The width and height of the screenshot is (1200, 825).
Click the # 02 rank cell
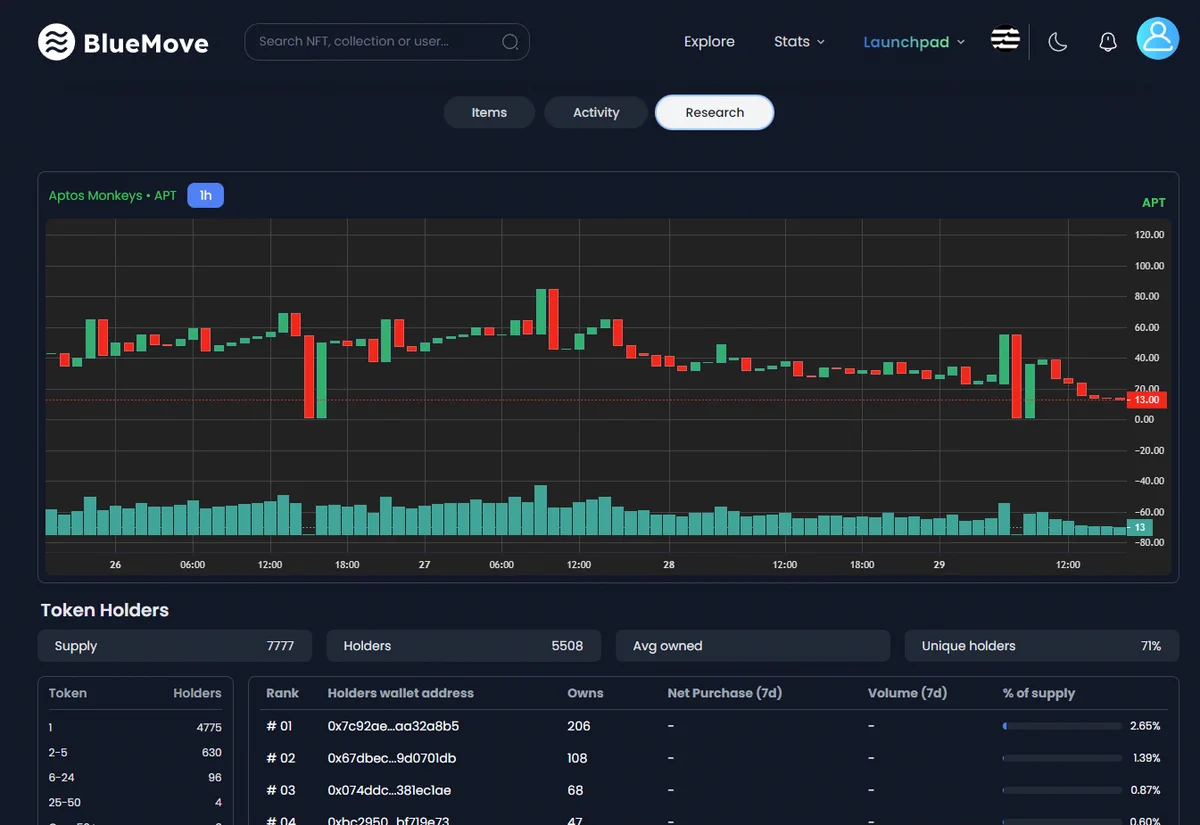pyautogui.click(x=281, y=758)
